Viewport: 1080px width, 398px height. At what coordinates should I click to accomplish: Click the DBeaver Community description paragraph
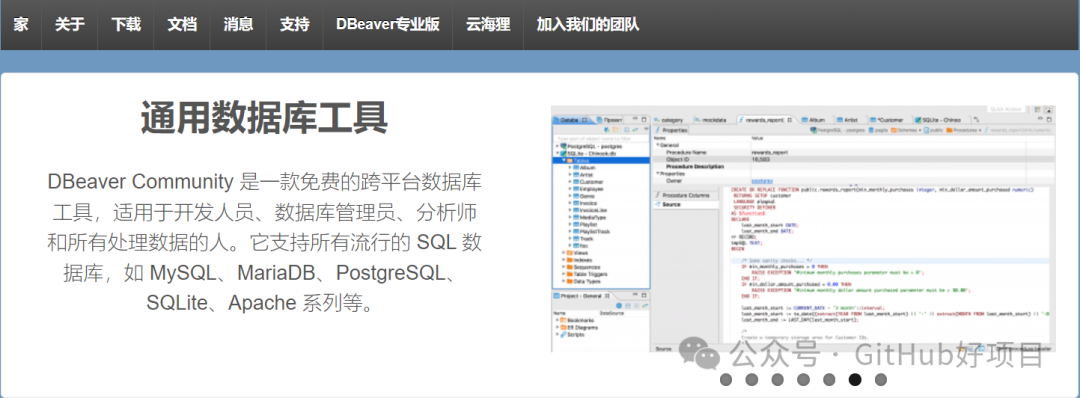pos(264,242)
